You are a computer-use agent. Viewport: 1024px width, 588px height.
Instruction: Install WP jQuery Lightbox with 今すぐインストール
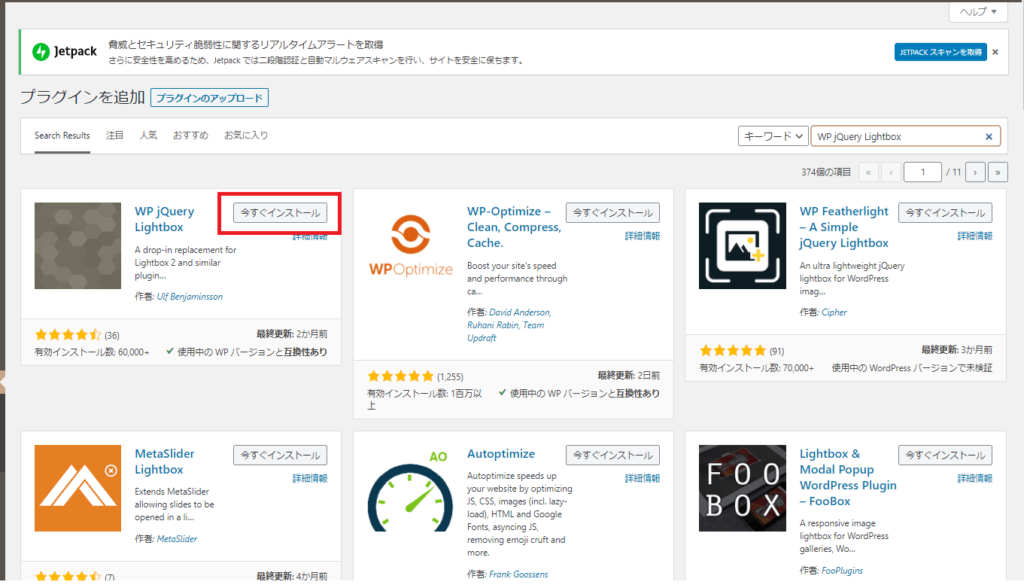coord(280,213)
